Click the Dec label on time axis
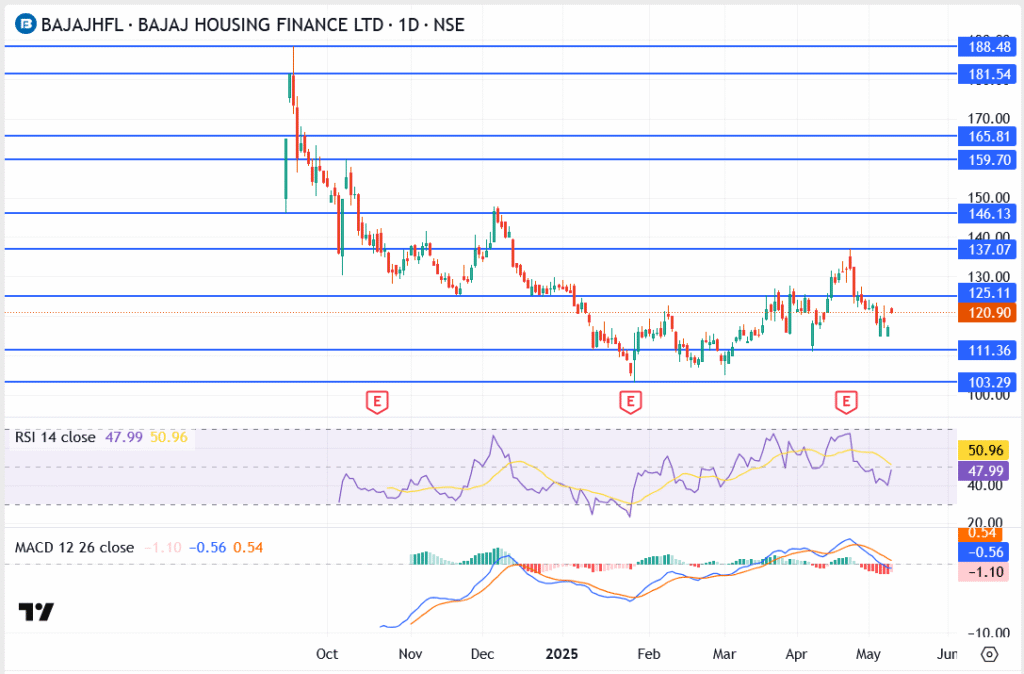Screen dimensions: 1024x674 tap(483, 654)
